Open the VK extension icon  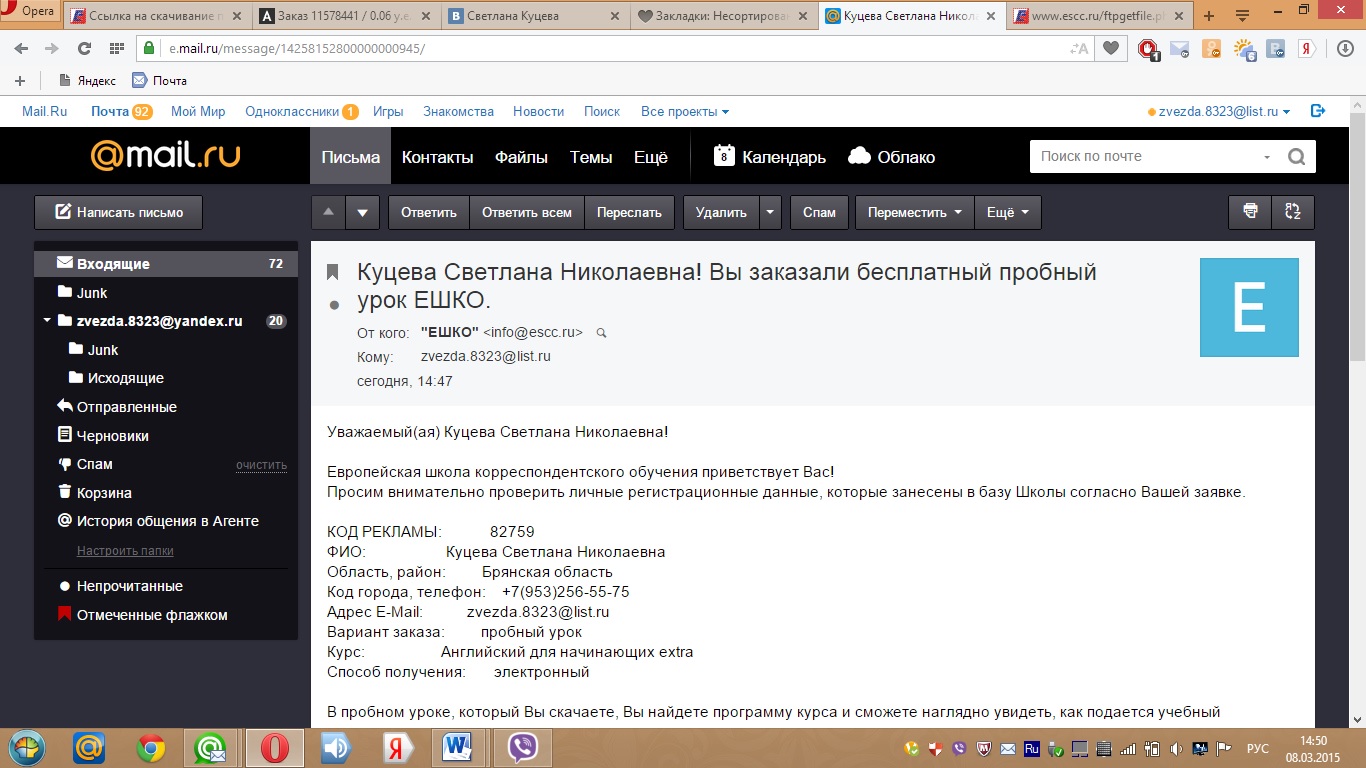1275,48
